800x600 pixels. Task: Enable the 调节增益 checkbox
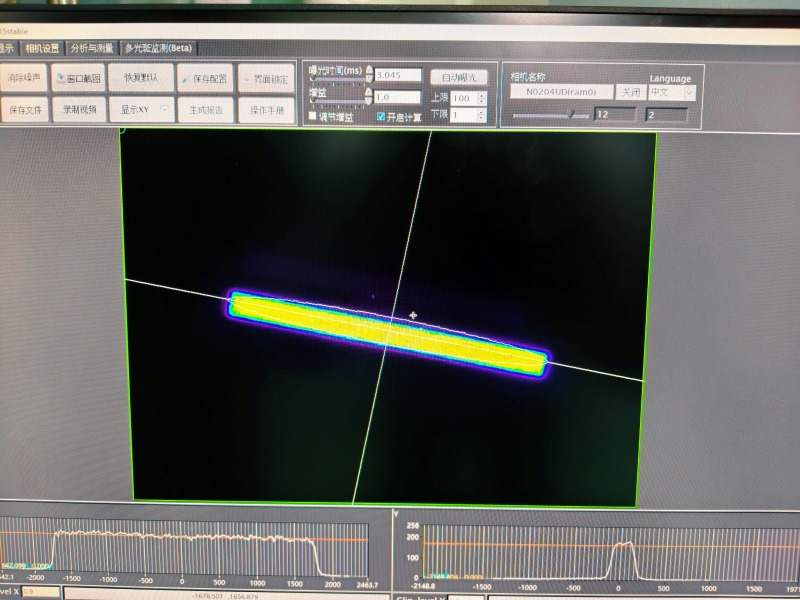coord(313,117)
